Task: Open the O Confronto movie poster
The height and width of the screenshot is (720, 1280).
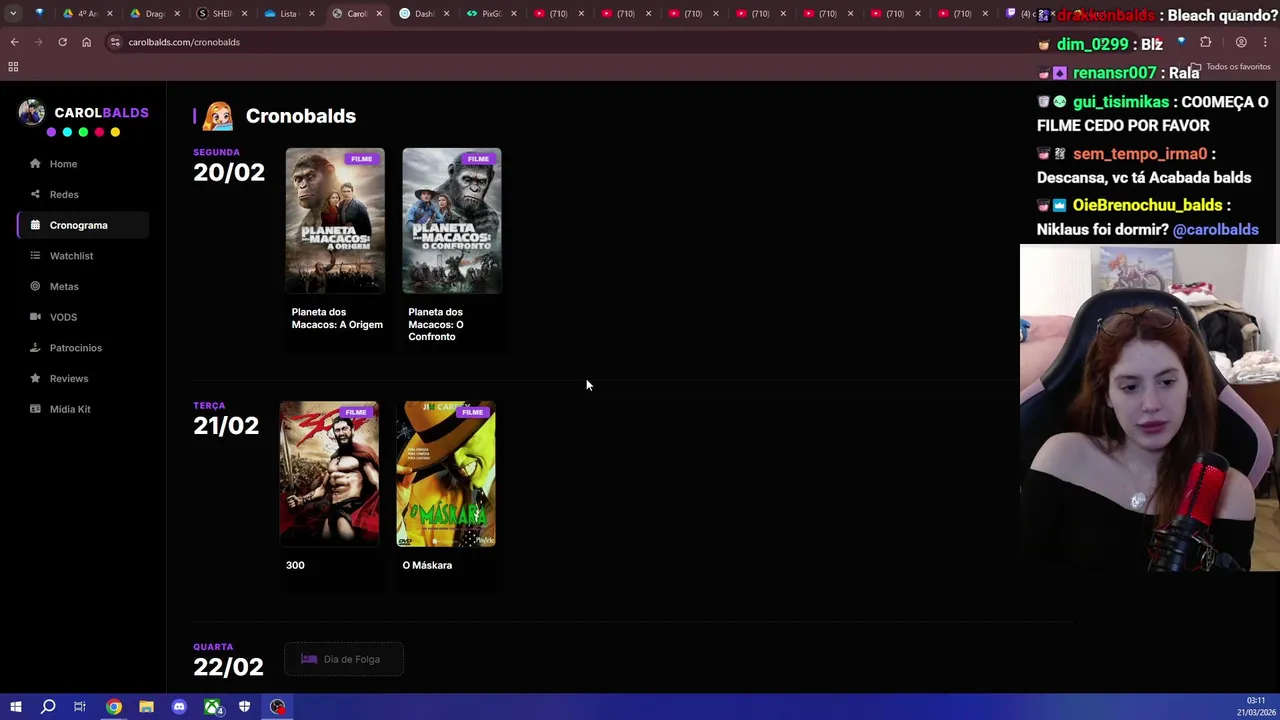Action: (452, 221)
